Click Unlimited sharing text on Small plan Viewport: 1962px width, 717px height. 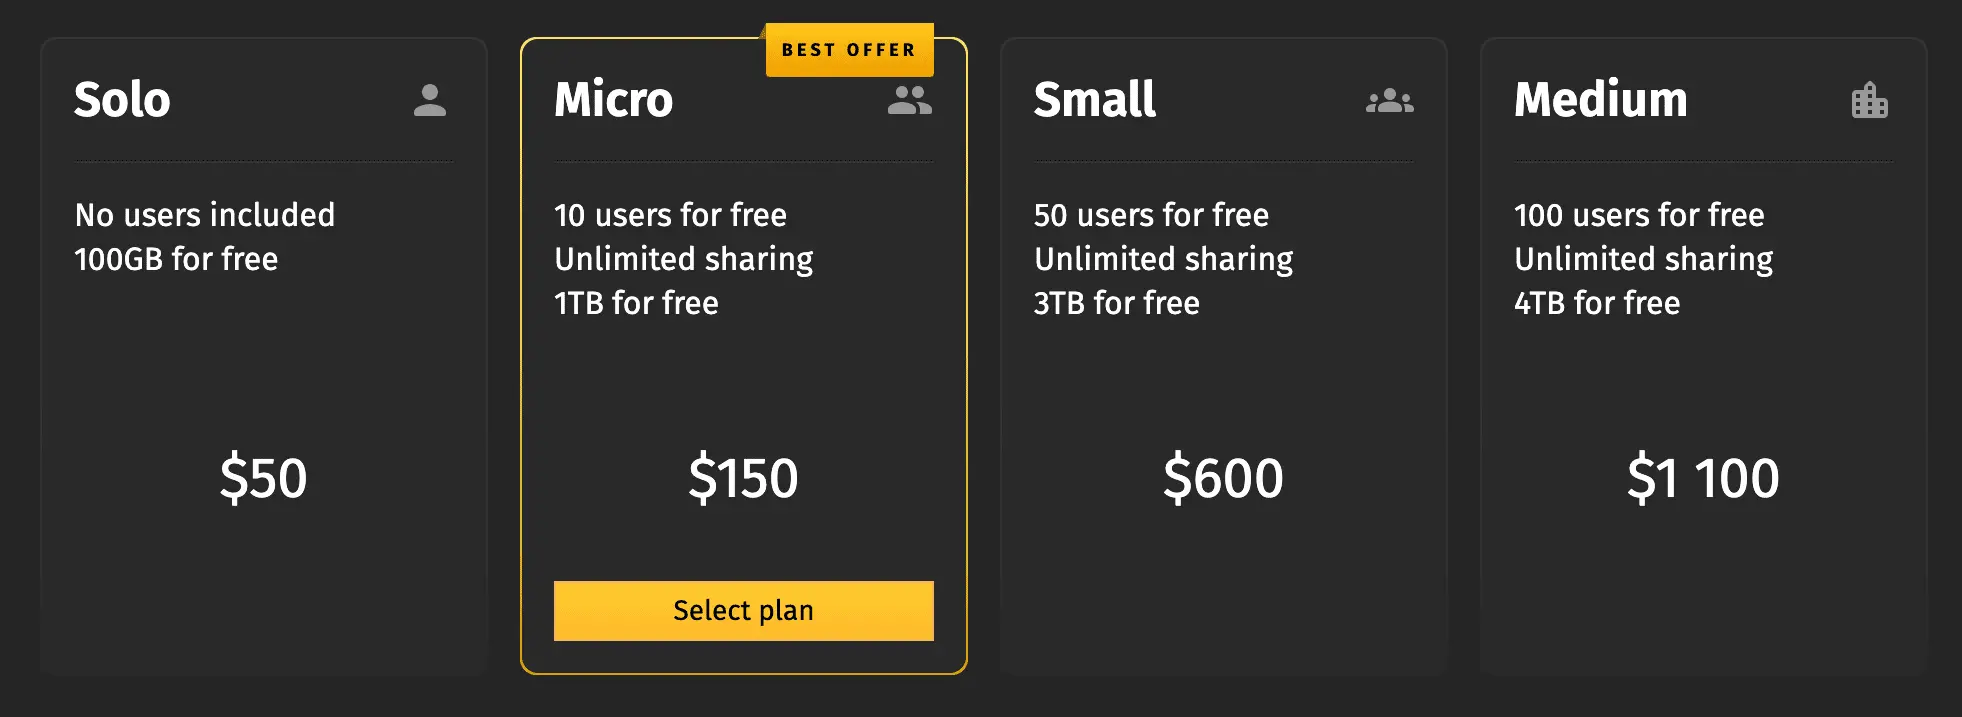pyautogui.click(x=1163, y=259)
